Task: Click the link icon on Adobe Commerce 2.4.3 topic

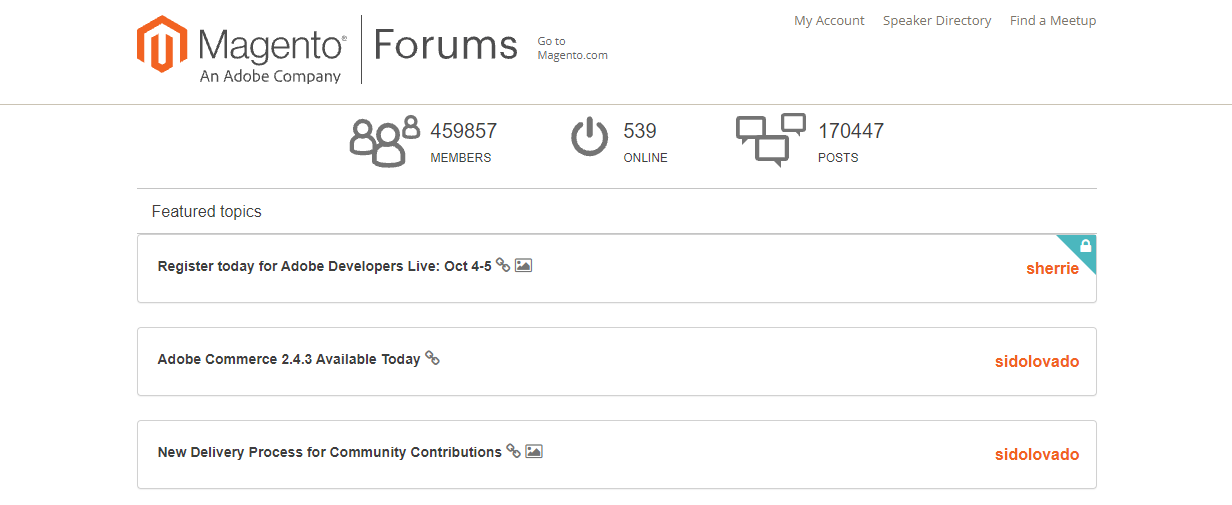Action: click(x=432, y=358)
